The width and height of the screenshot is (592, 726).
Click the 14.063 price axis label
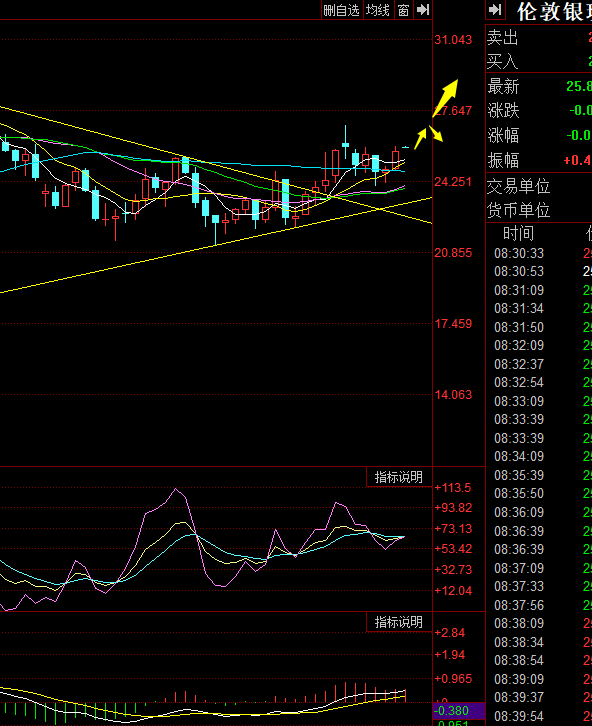pos(453,395)
